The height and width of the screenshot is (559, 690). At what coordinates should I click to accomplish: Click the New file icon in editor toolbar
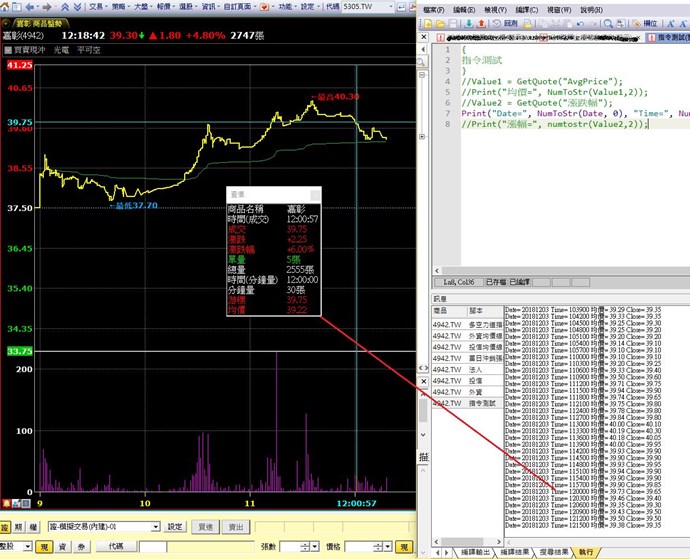click(x=429, y=23)
